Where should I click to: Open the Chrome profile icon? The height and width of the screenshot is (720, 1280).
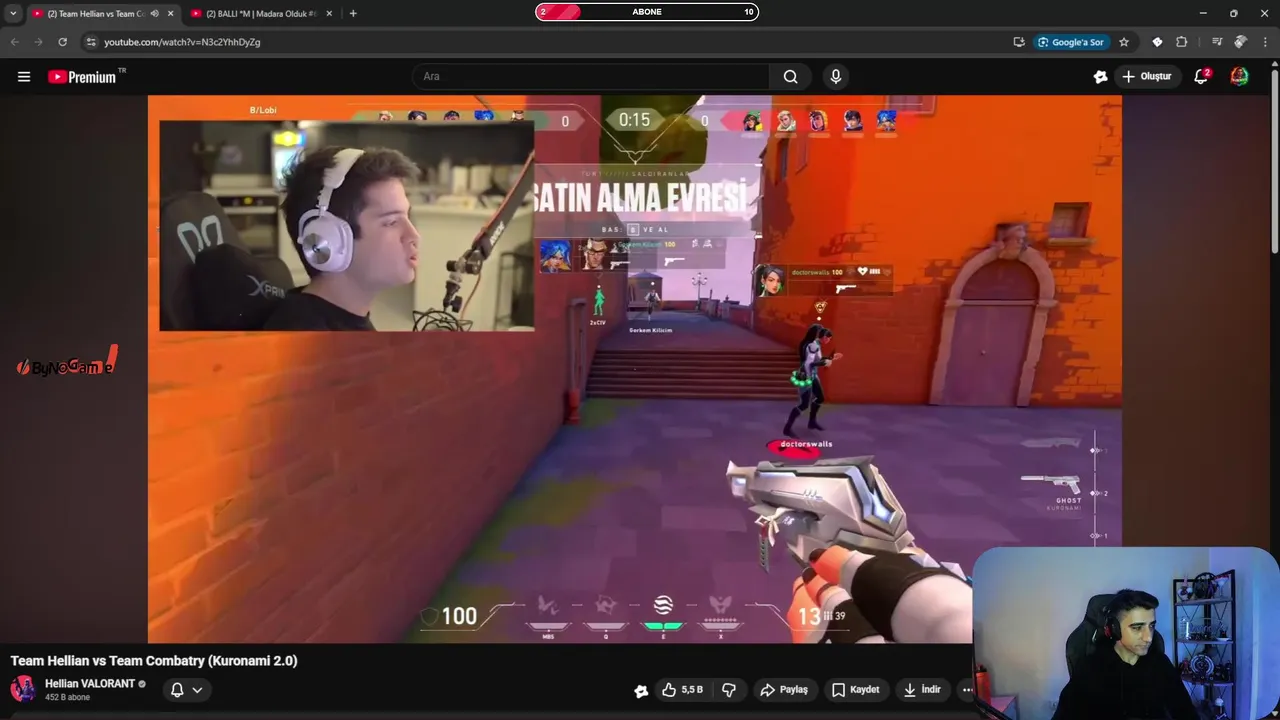point(1241,42)
